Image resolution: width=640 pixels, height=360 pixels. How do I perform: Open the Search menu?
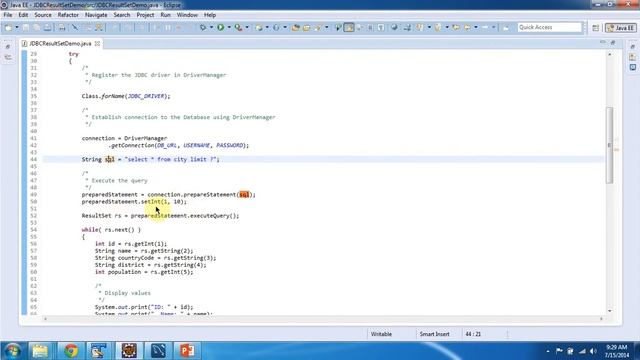[x=122, y=15]
